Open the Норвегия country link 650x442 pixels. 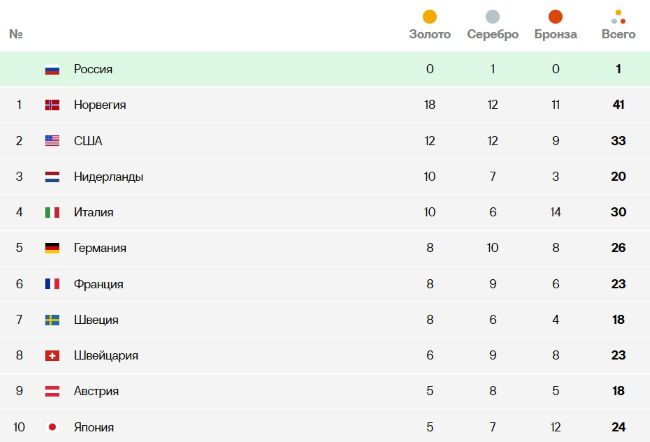pos(99,105)
